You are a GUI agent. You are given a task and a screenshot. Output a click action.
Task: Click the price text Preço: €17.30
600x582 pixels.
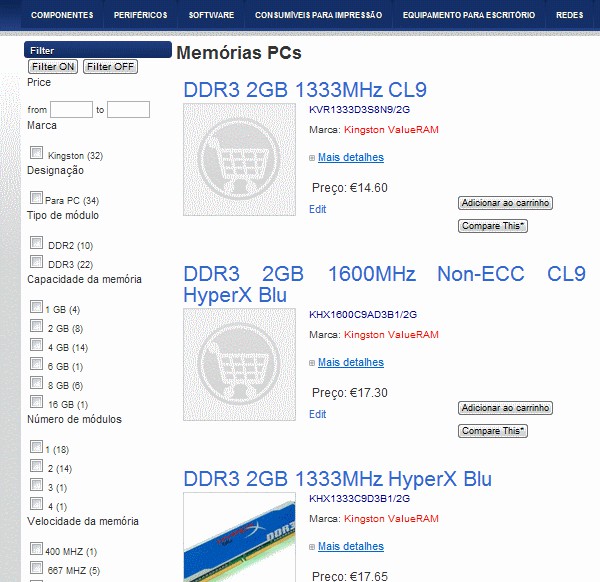pos(350,393)
